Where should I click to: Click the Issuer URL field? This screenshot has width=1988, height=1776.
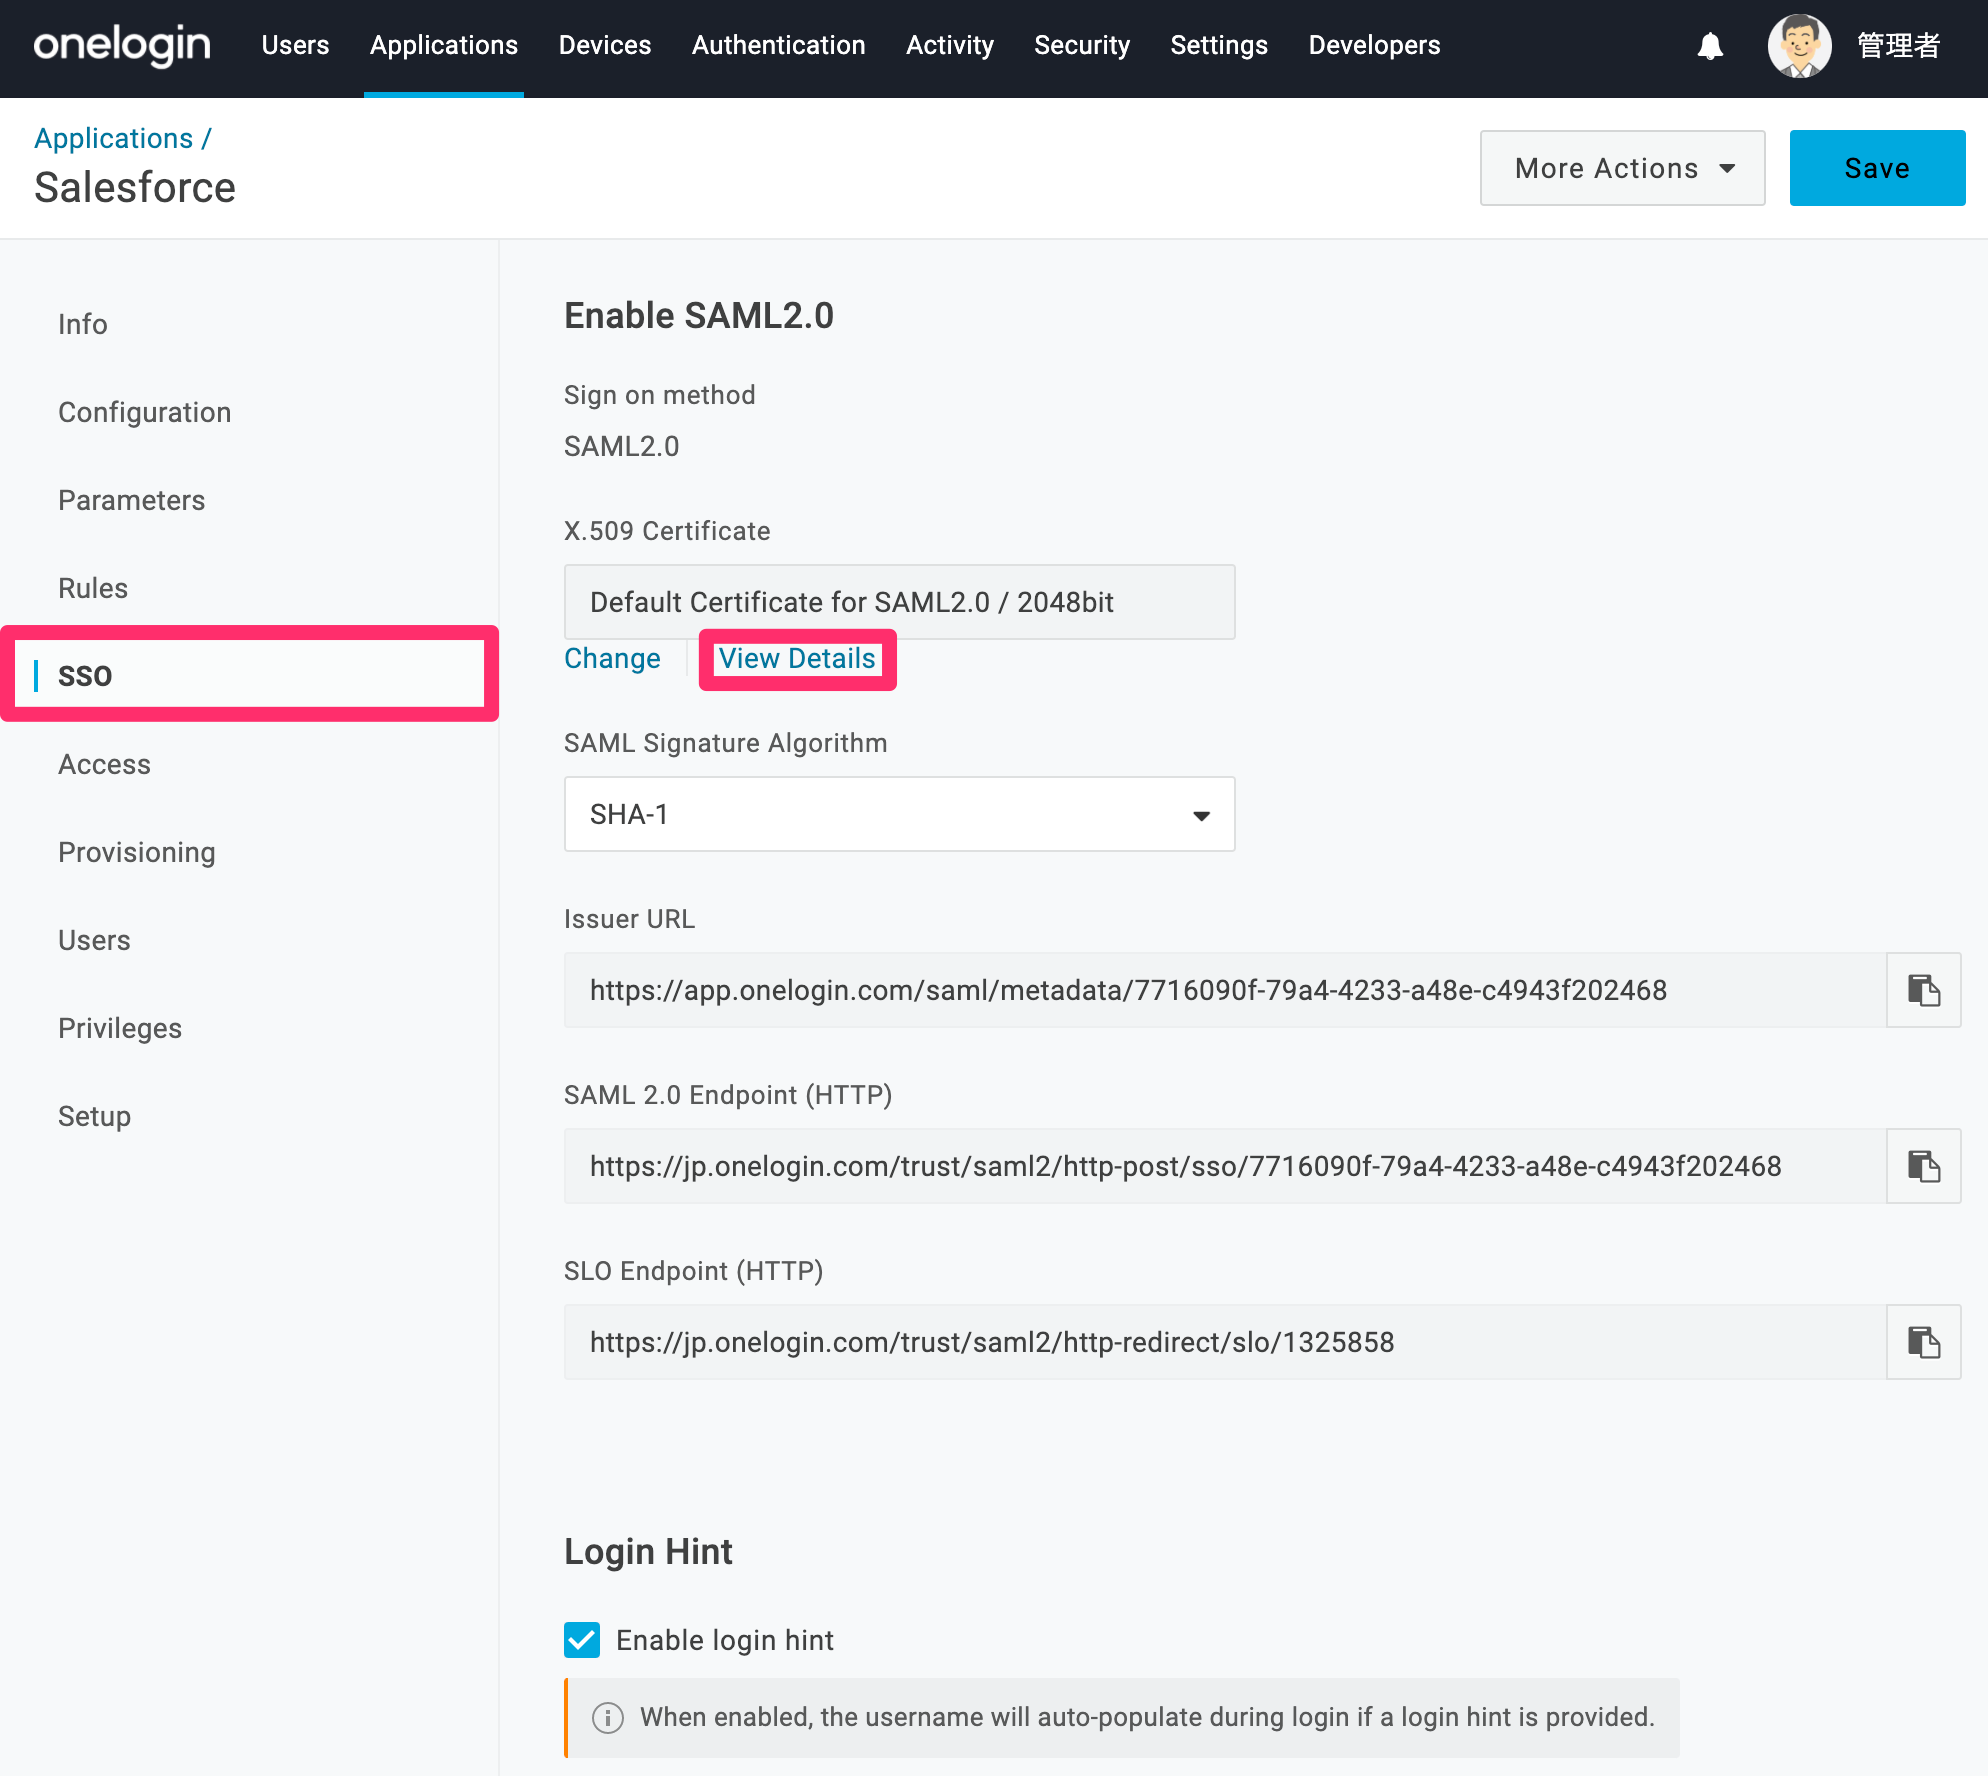point(1225,990)
